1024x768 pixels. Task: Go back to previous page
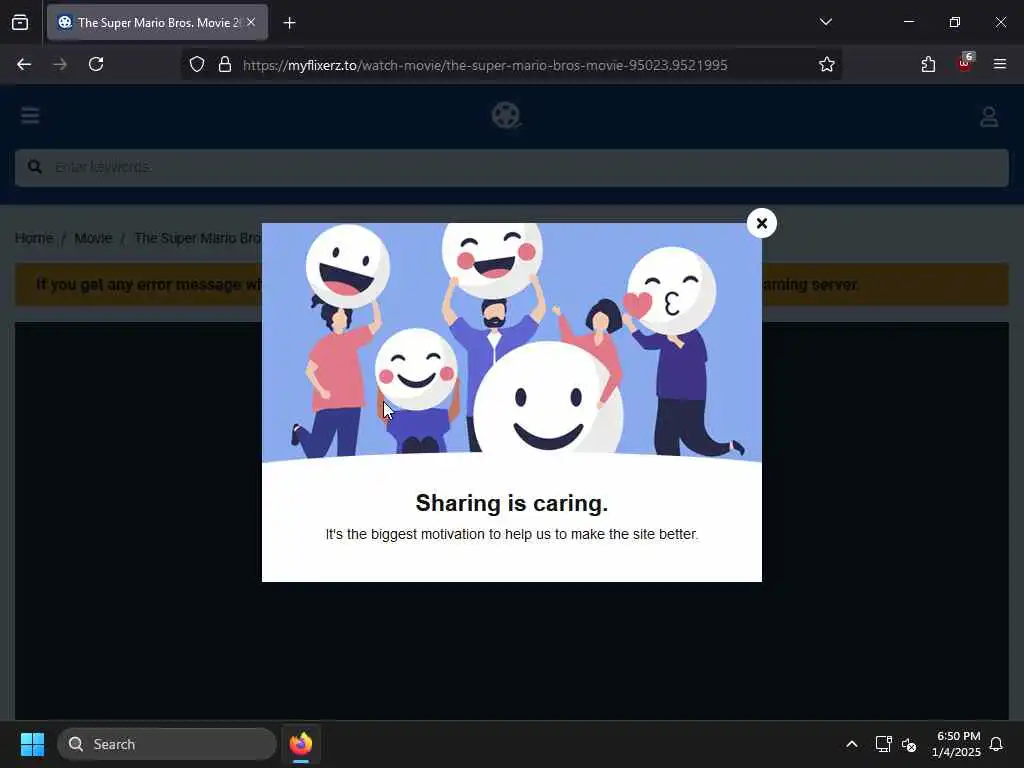click(24, 64)
